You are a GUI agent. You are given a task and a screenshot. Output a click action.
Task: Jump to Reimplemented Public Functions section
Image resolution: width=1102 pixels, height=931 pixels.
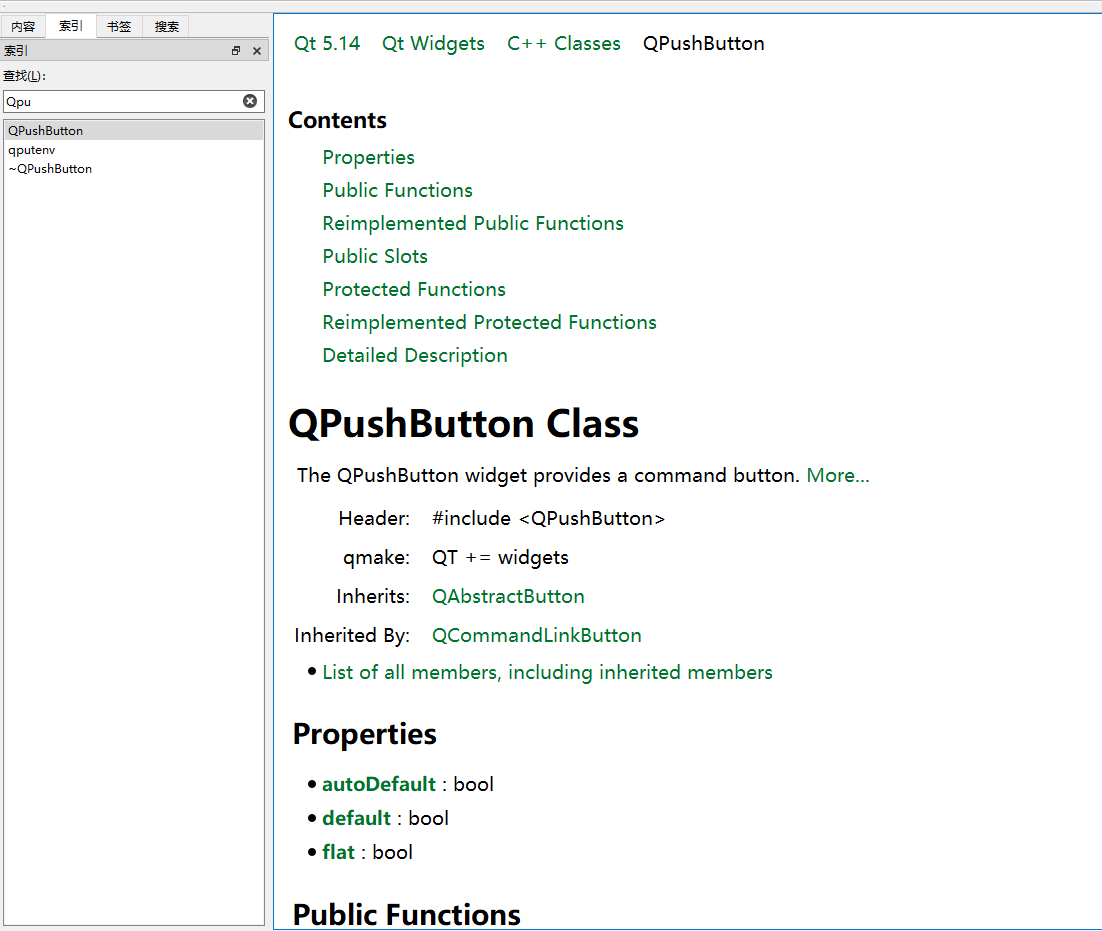473,223
